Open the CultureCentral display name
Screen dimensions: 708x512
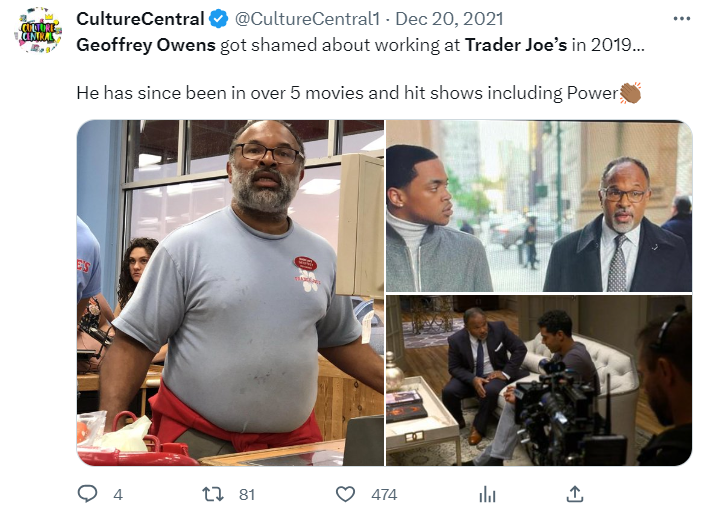[140, 19]
